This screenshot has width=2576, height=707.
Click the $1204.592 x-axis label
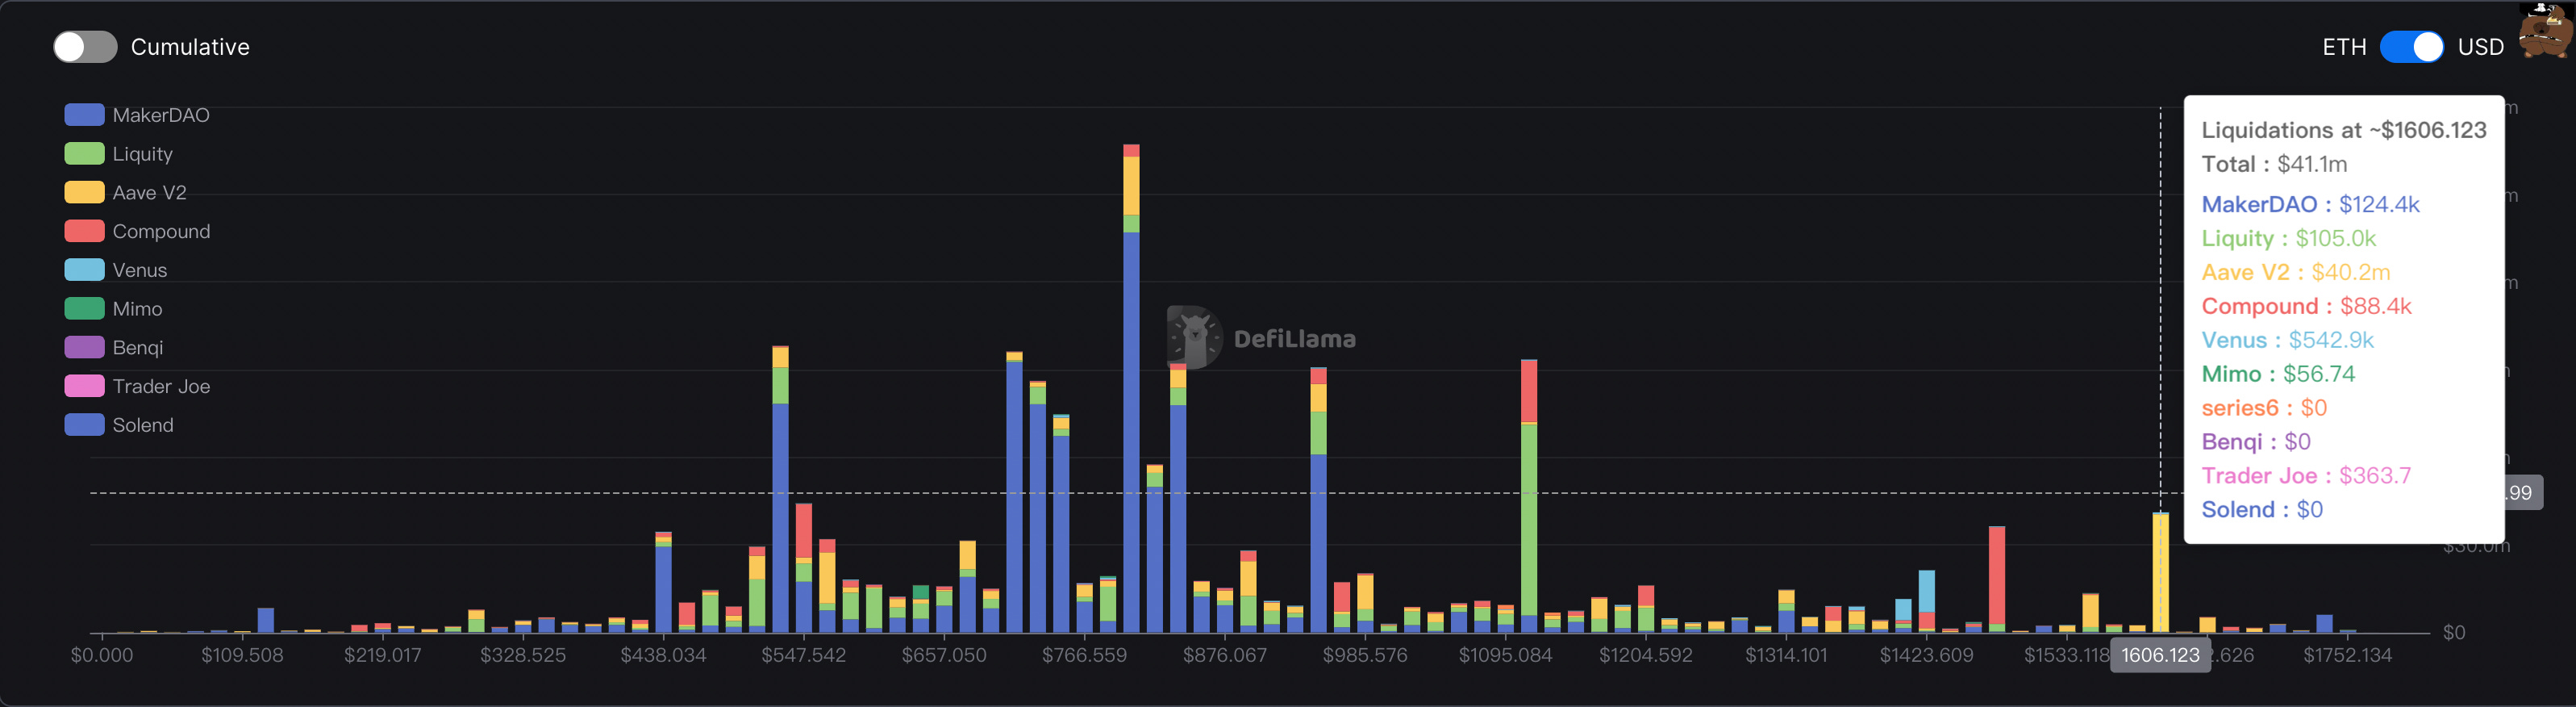(1646, 655)
